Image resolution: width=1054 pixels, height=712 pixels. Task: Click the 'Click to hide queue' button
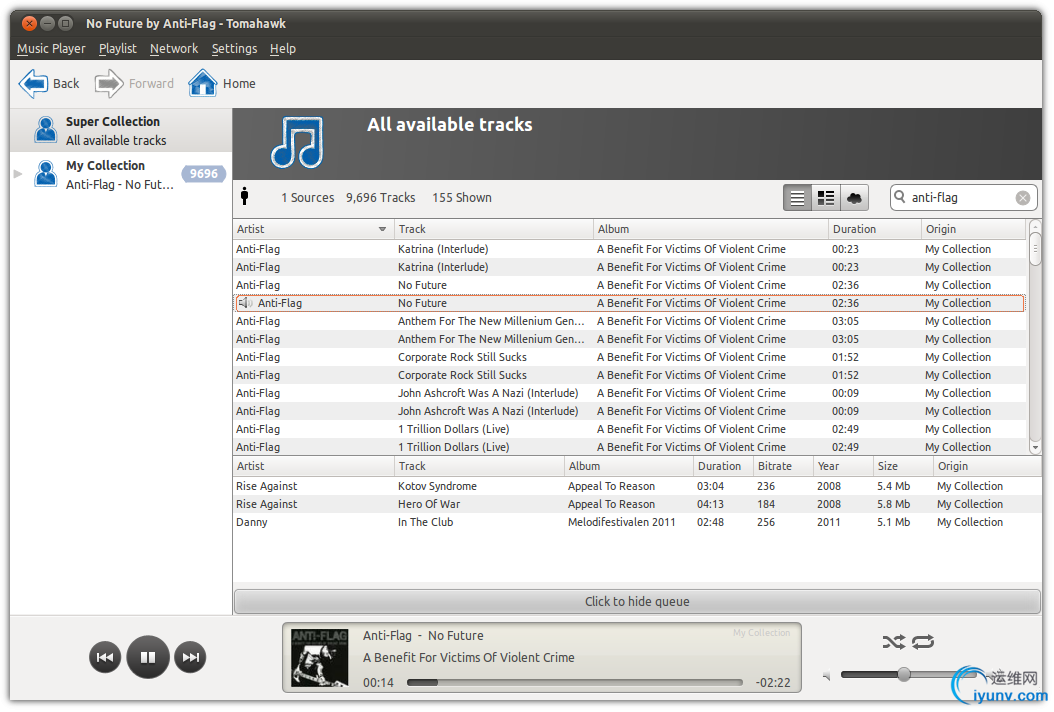click(x=637, y=601)
